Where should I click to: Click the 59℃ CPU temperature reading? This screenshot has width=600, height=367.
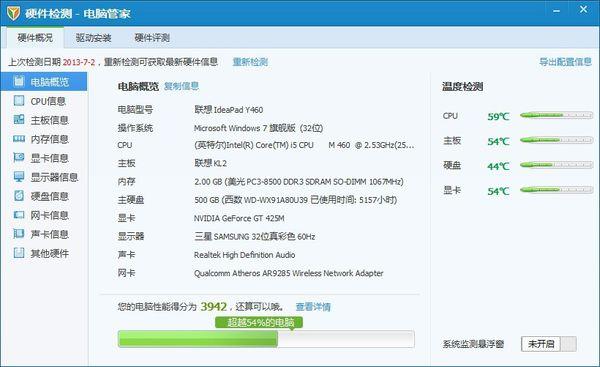click(498, 116)
